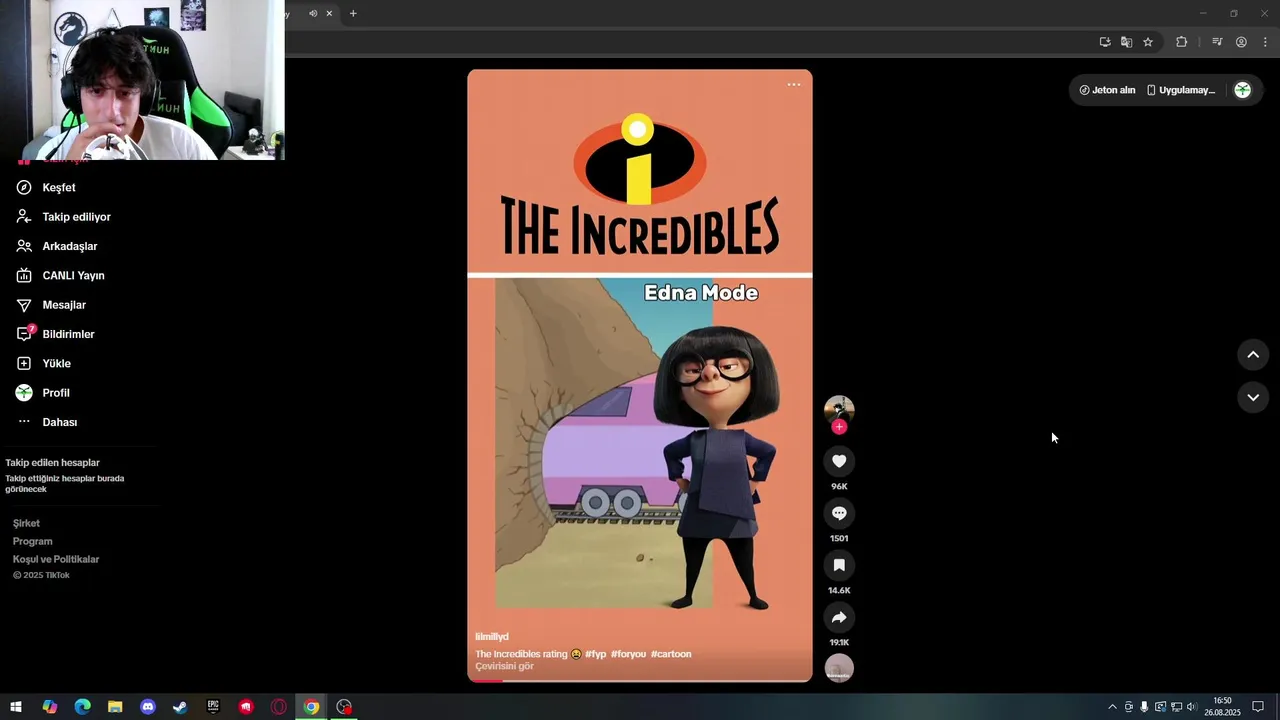Open the Riot client taskbar icon
The width and height of the screenshot is (1280, 720).
[246, 707]
